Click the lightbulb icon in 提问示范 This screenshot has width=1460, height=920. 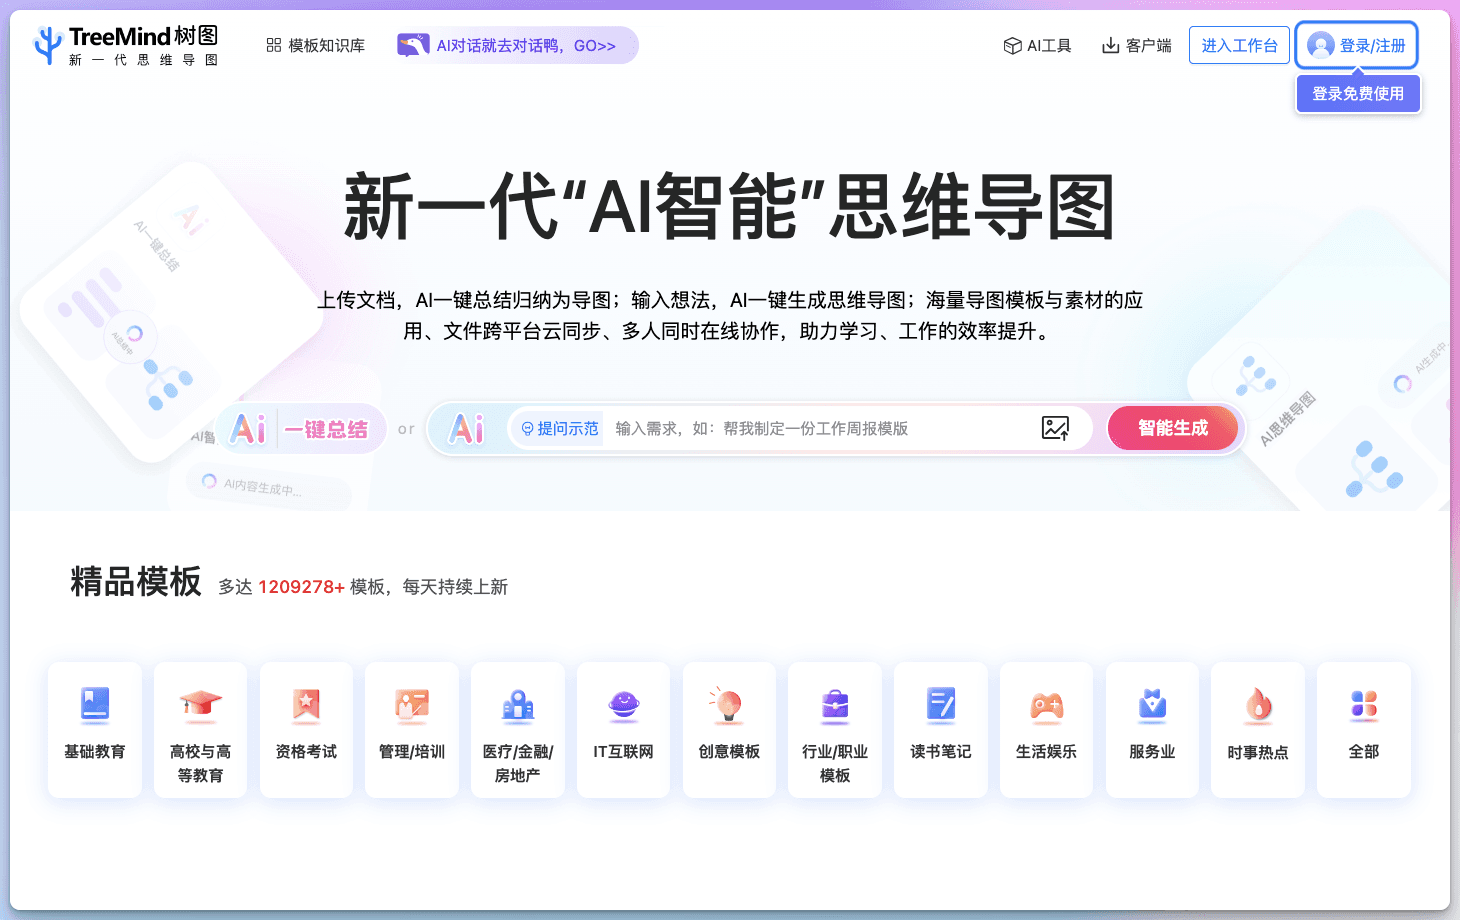[x=527, y=429]
